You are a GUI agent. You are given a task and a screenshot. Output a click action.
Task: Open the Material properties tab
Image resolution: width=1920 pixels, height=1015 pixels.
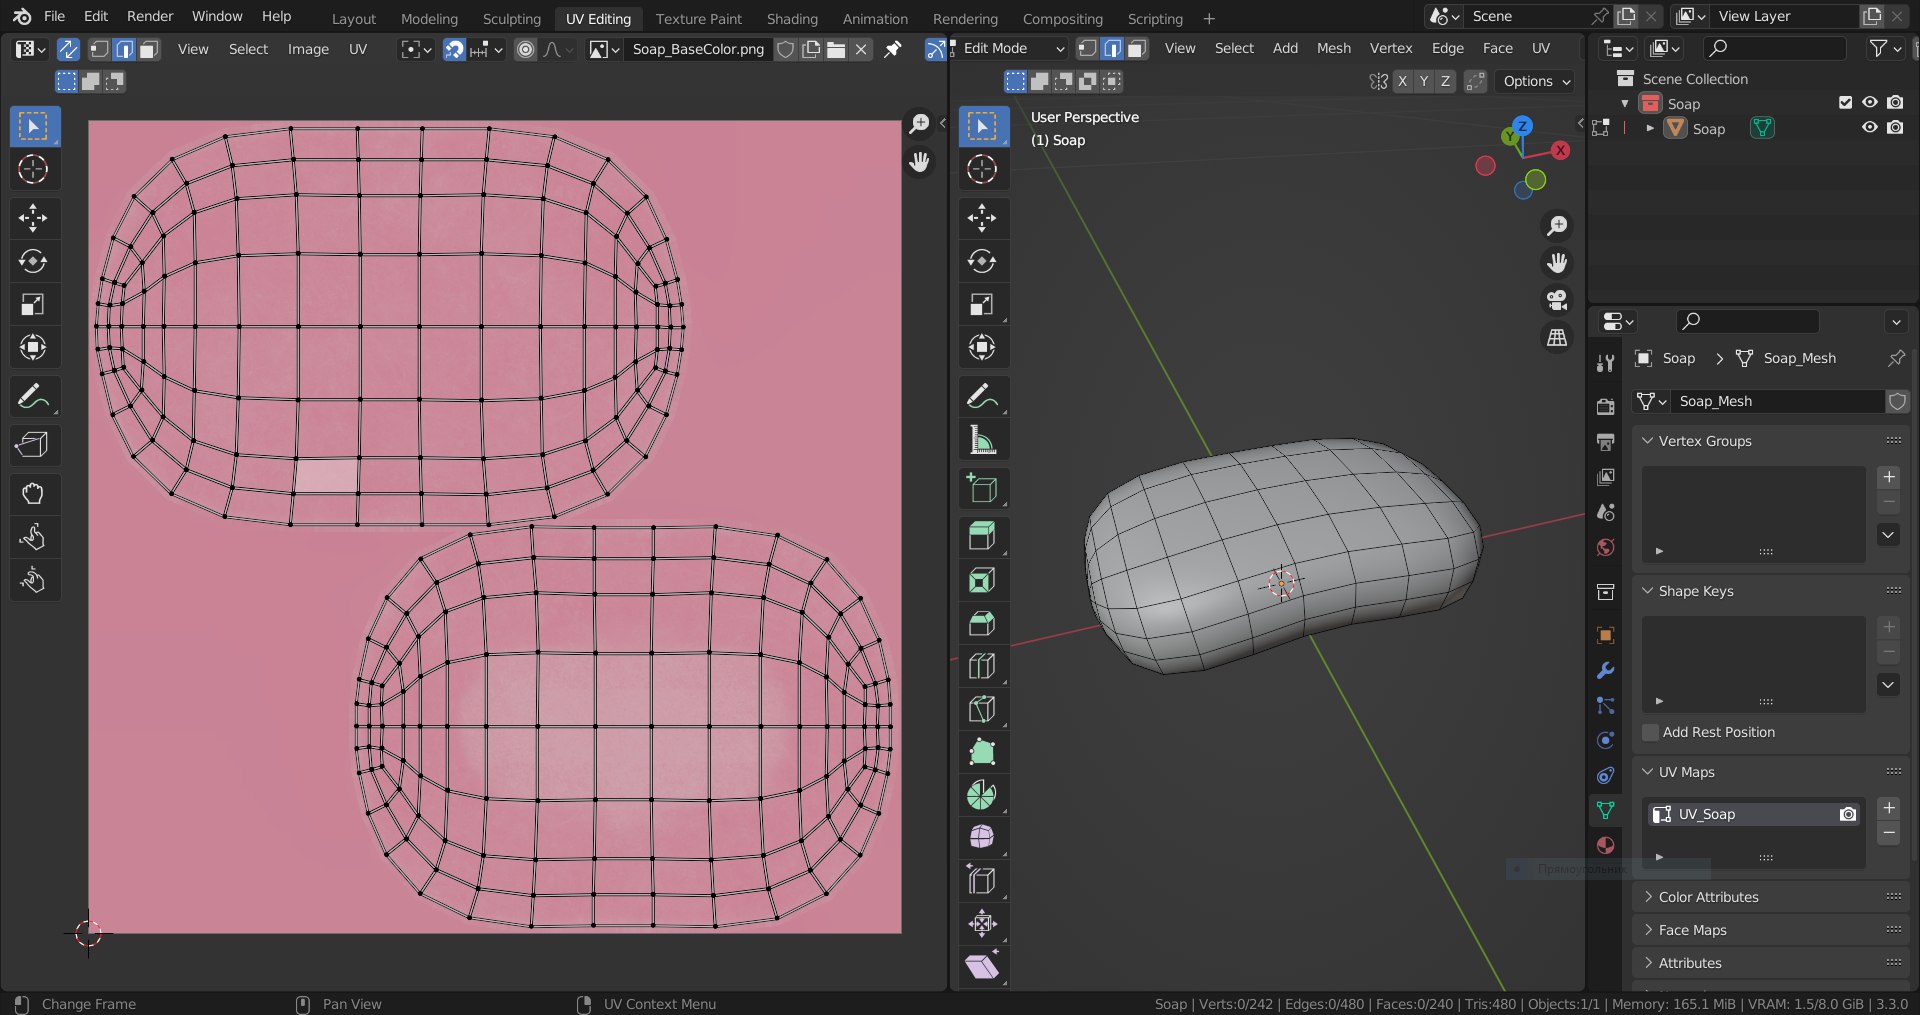pyautogui.click(x=1606, y=846)
